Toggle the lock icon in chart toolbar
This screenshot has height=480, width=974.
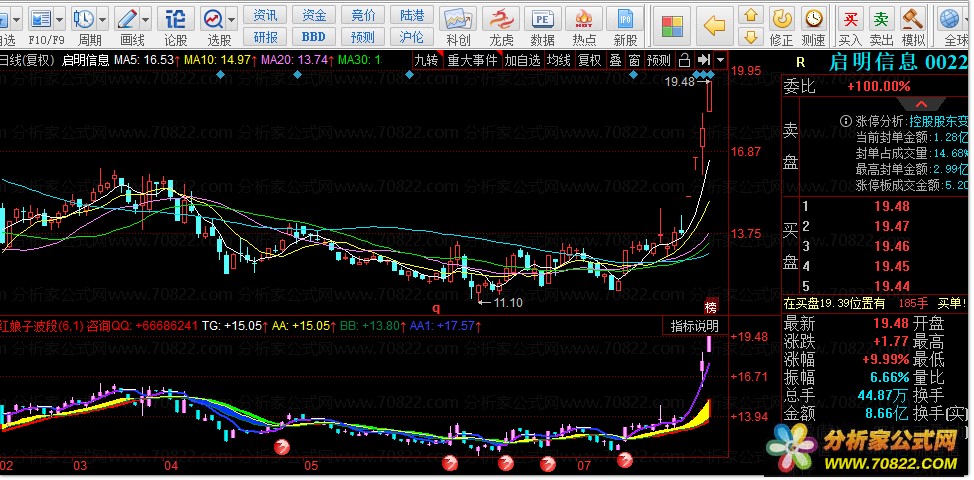[x=684, y=60]
